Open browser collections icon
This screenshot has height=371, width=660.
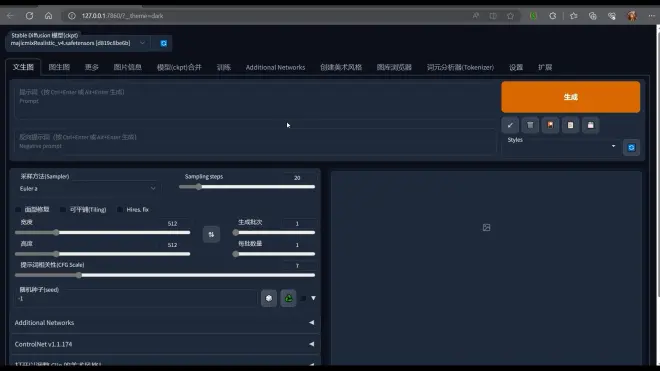[593, 16]
